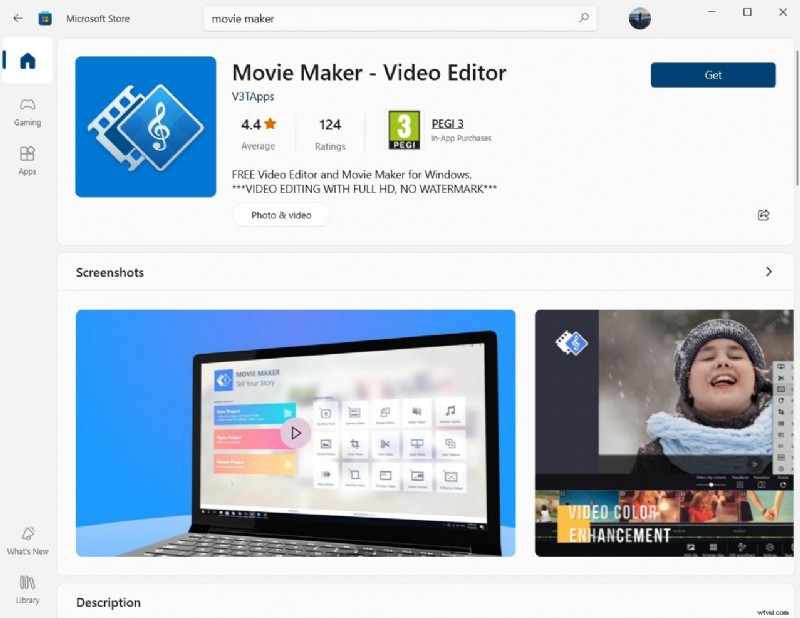Click the search magnifier icon
Screen dimensions: 800x618
tap(583, 18)
